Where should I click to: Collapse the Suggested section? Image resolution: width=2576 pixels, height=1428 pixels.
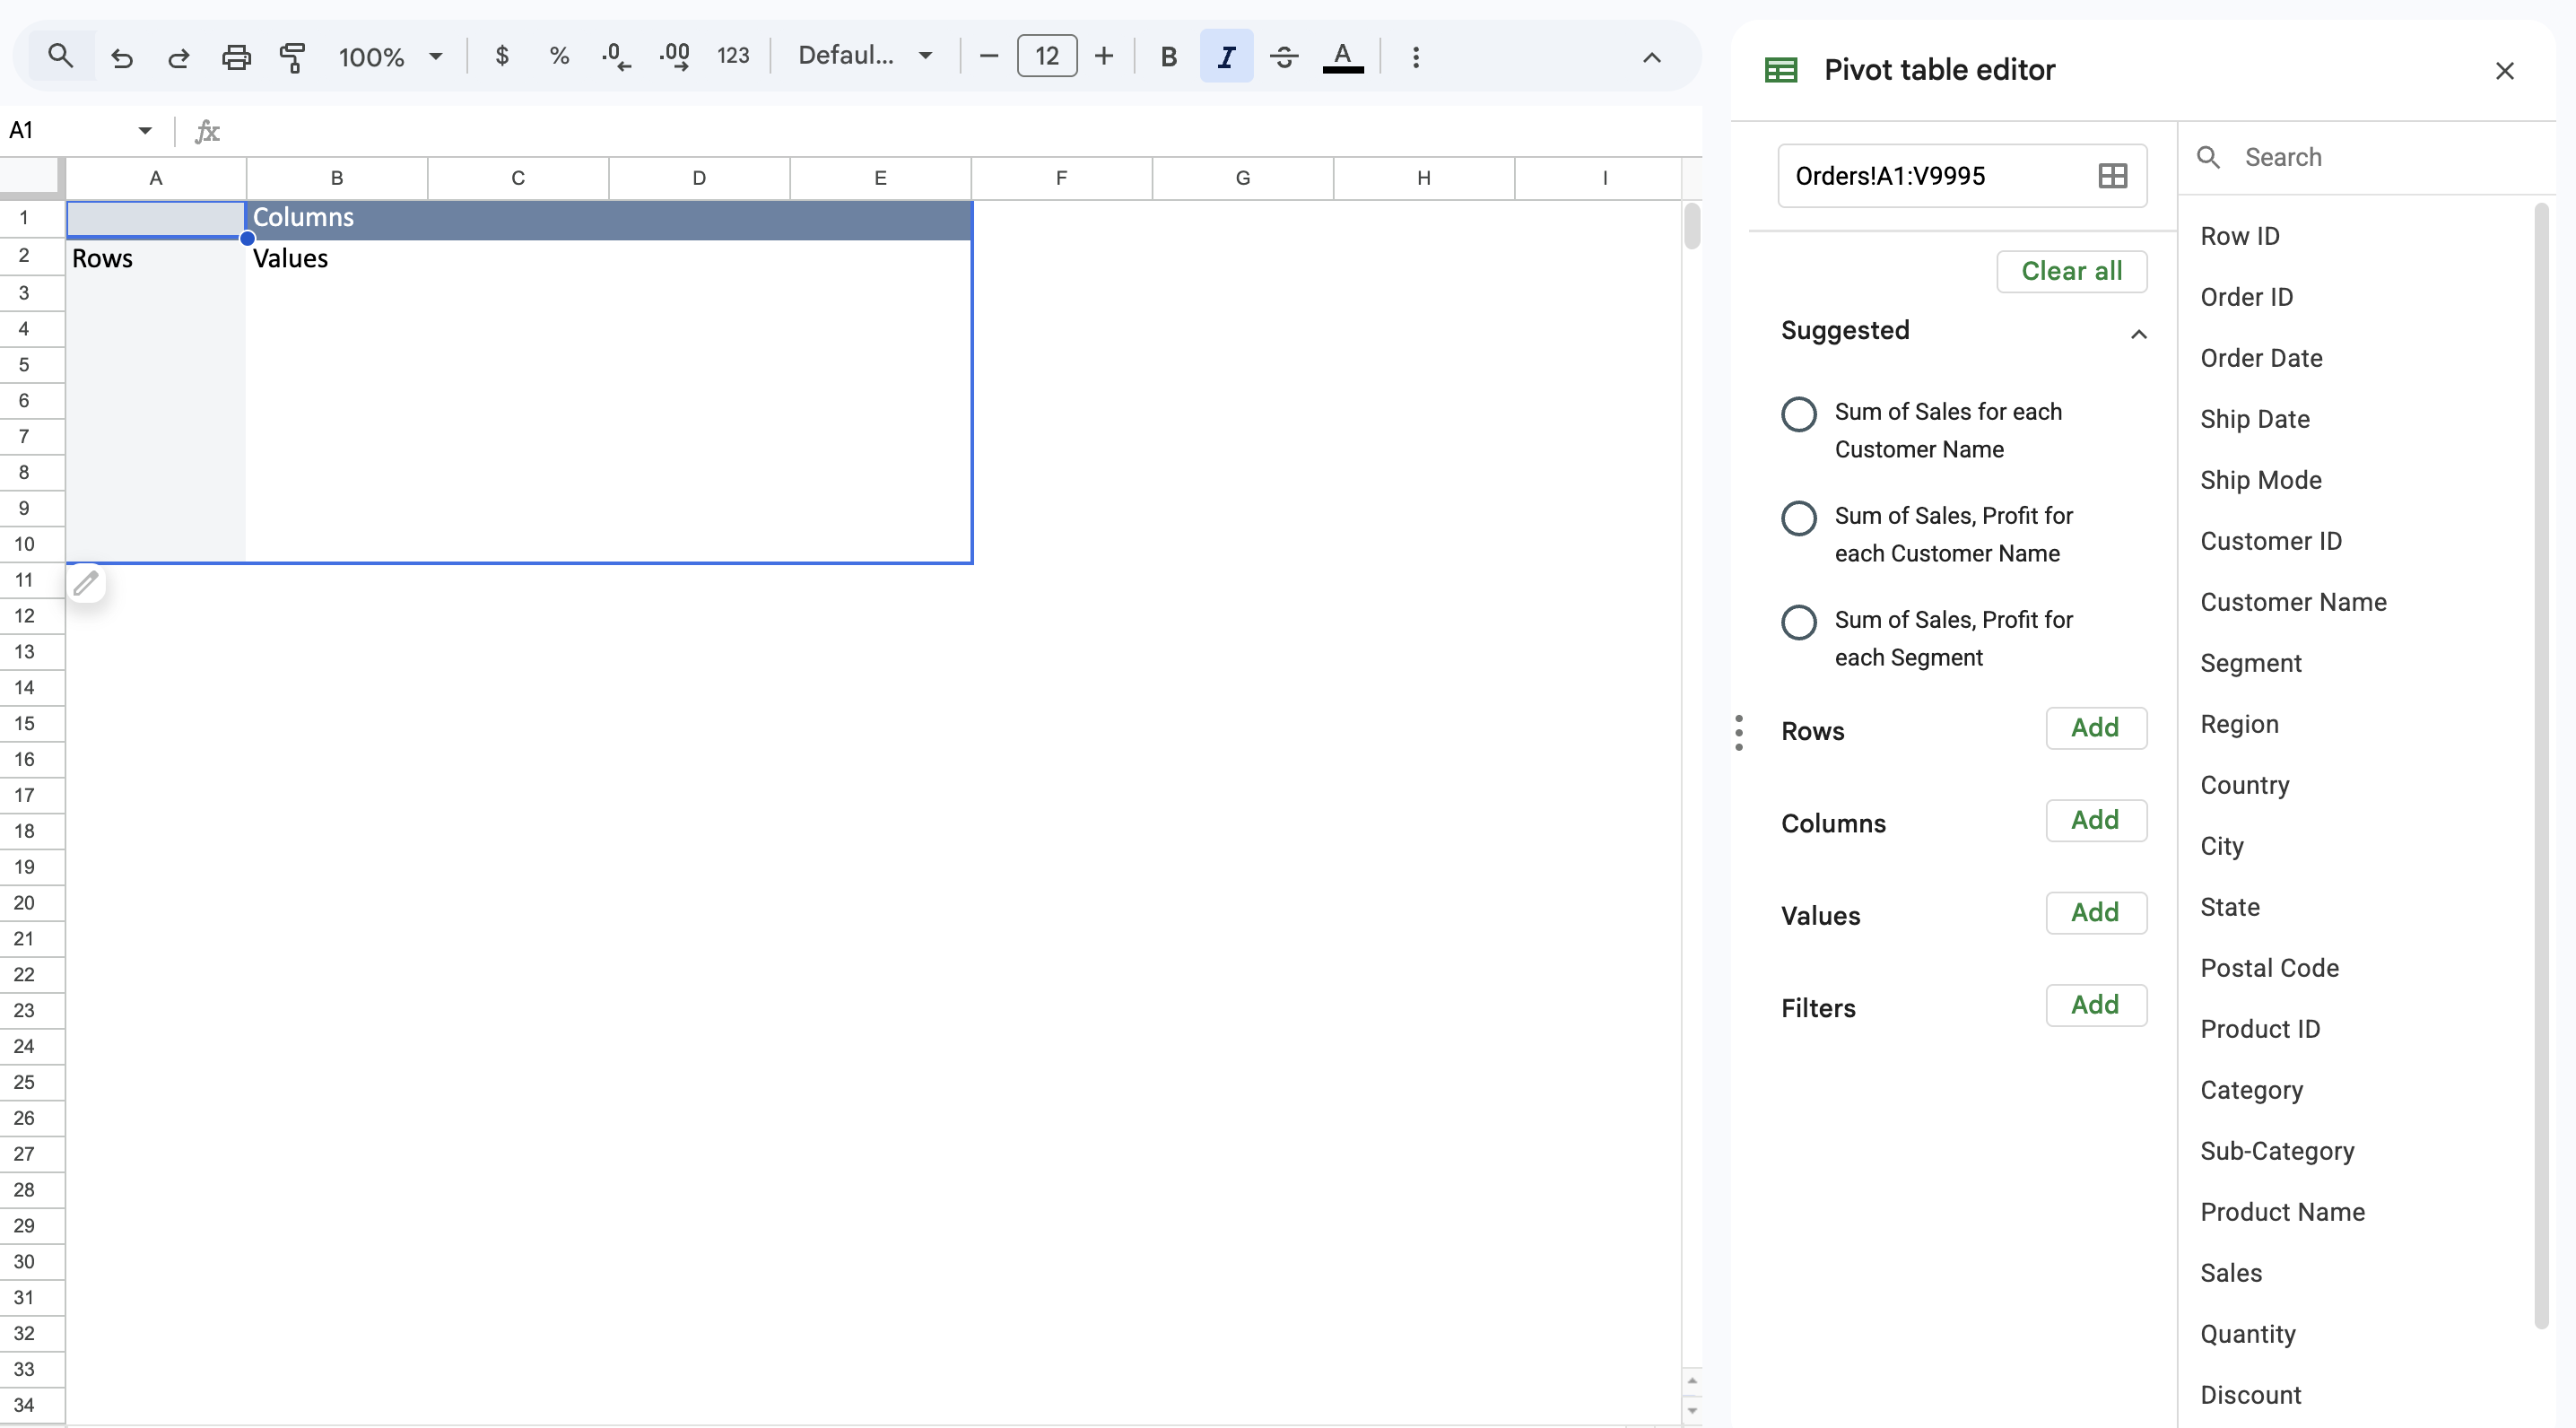(x=2138, y=334)
